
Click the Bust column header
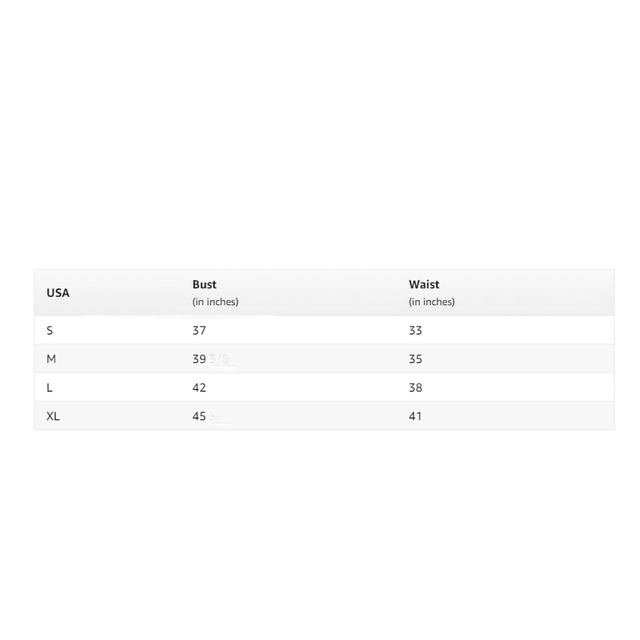[204, 285]
